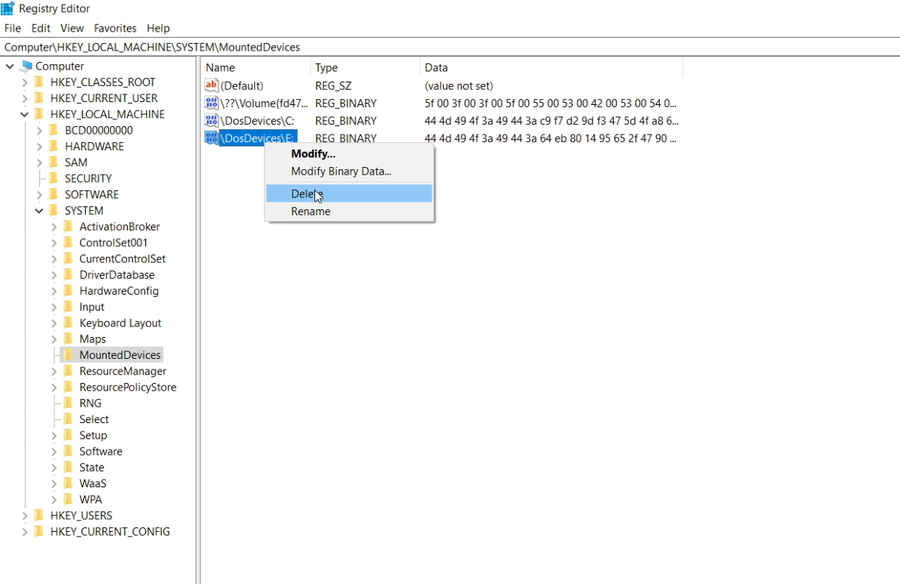The width and height of the screenshot is (900, 584).
Task: Expand the ResourceManager key node
Action: coord(54,371)
